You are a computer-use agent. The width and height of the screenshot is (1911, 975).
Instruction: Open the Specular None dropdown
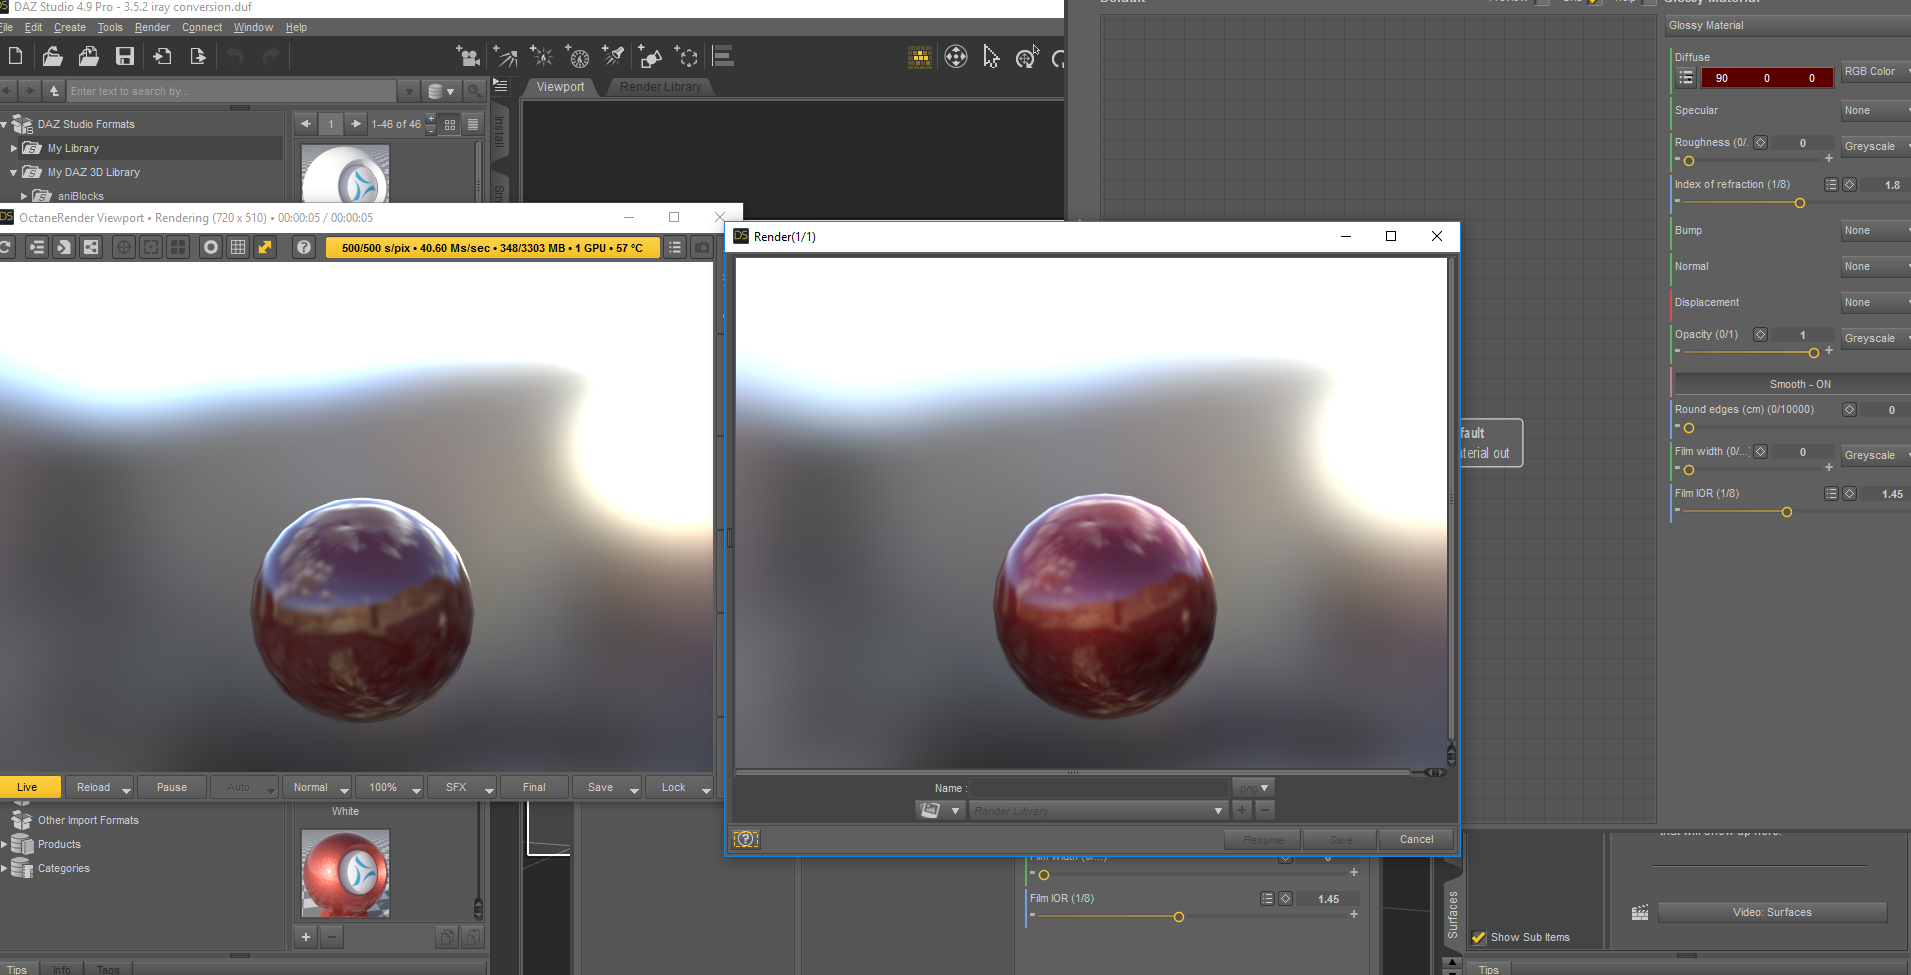tap(1876, 111)
